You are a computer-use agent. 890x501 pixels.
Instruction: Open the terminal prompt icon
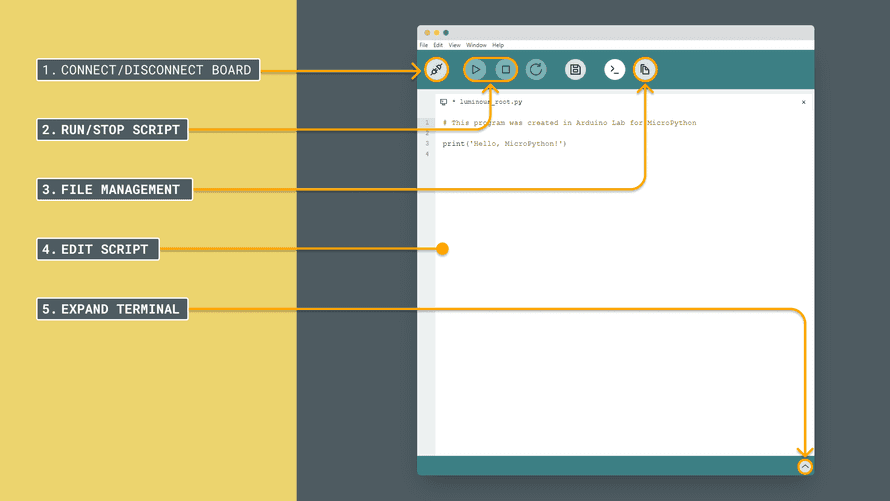coord(614,70)
